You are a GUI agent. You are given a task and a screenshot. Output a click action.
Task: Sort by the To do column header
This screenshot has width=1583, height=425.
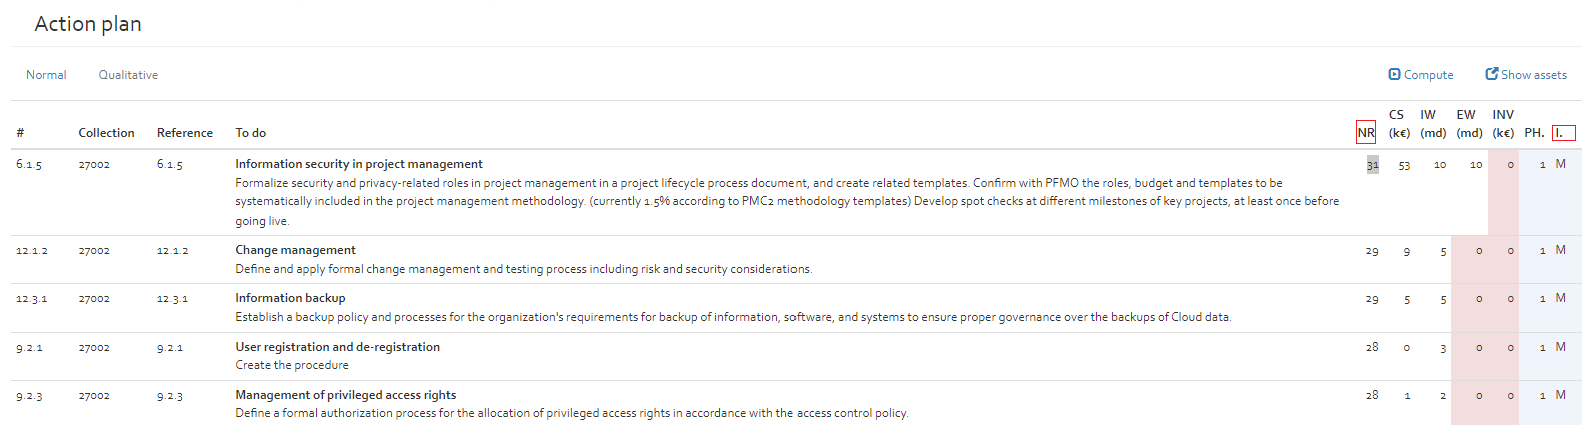click(251, 133)
